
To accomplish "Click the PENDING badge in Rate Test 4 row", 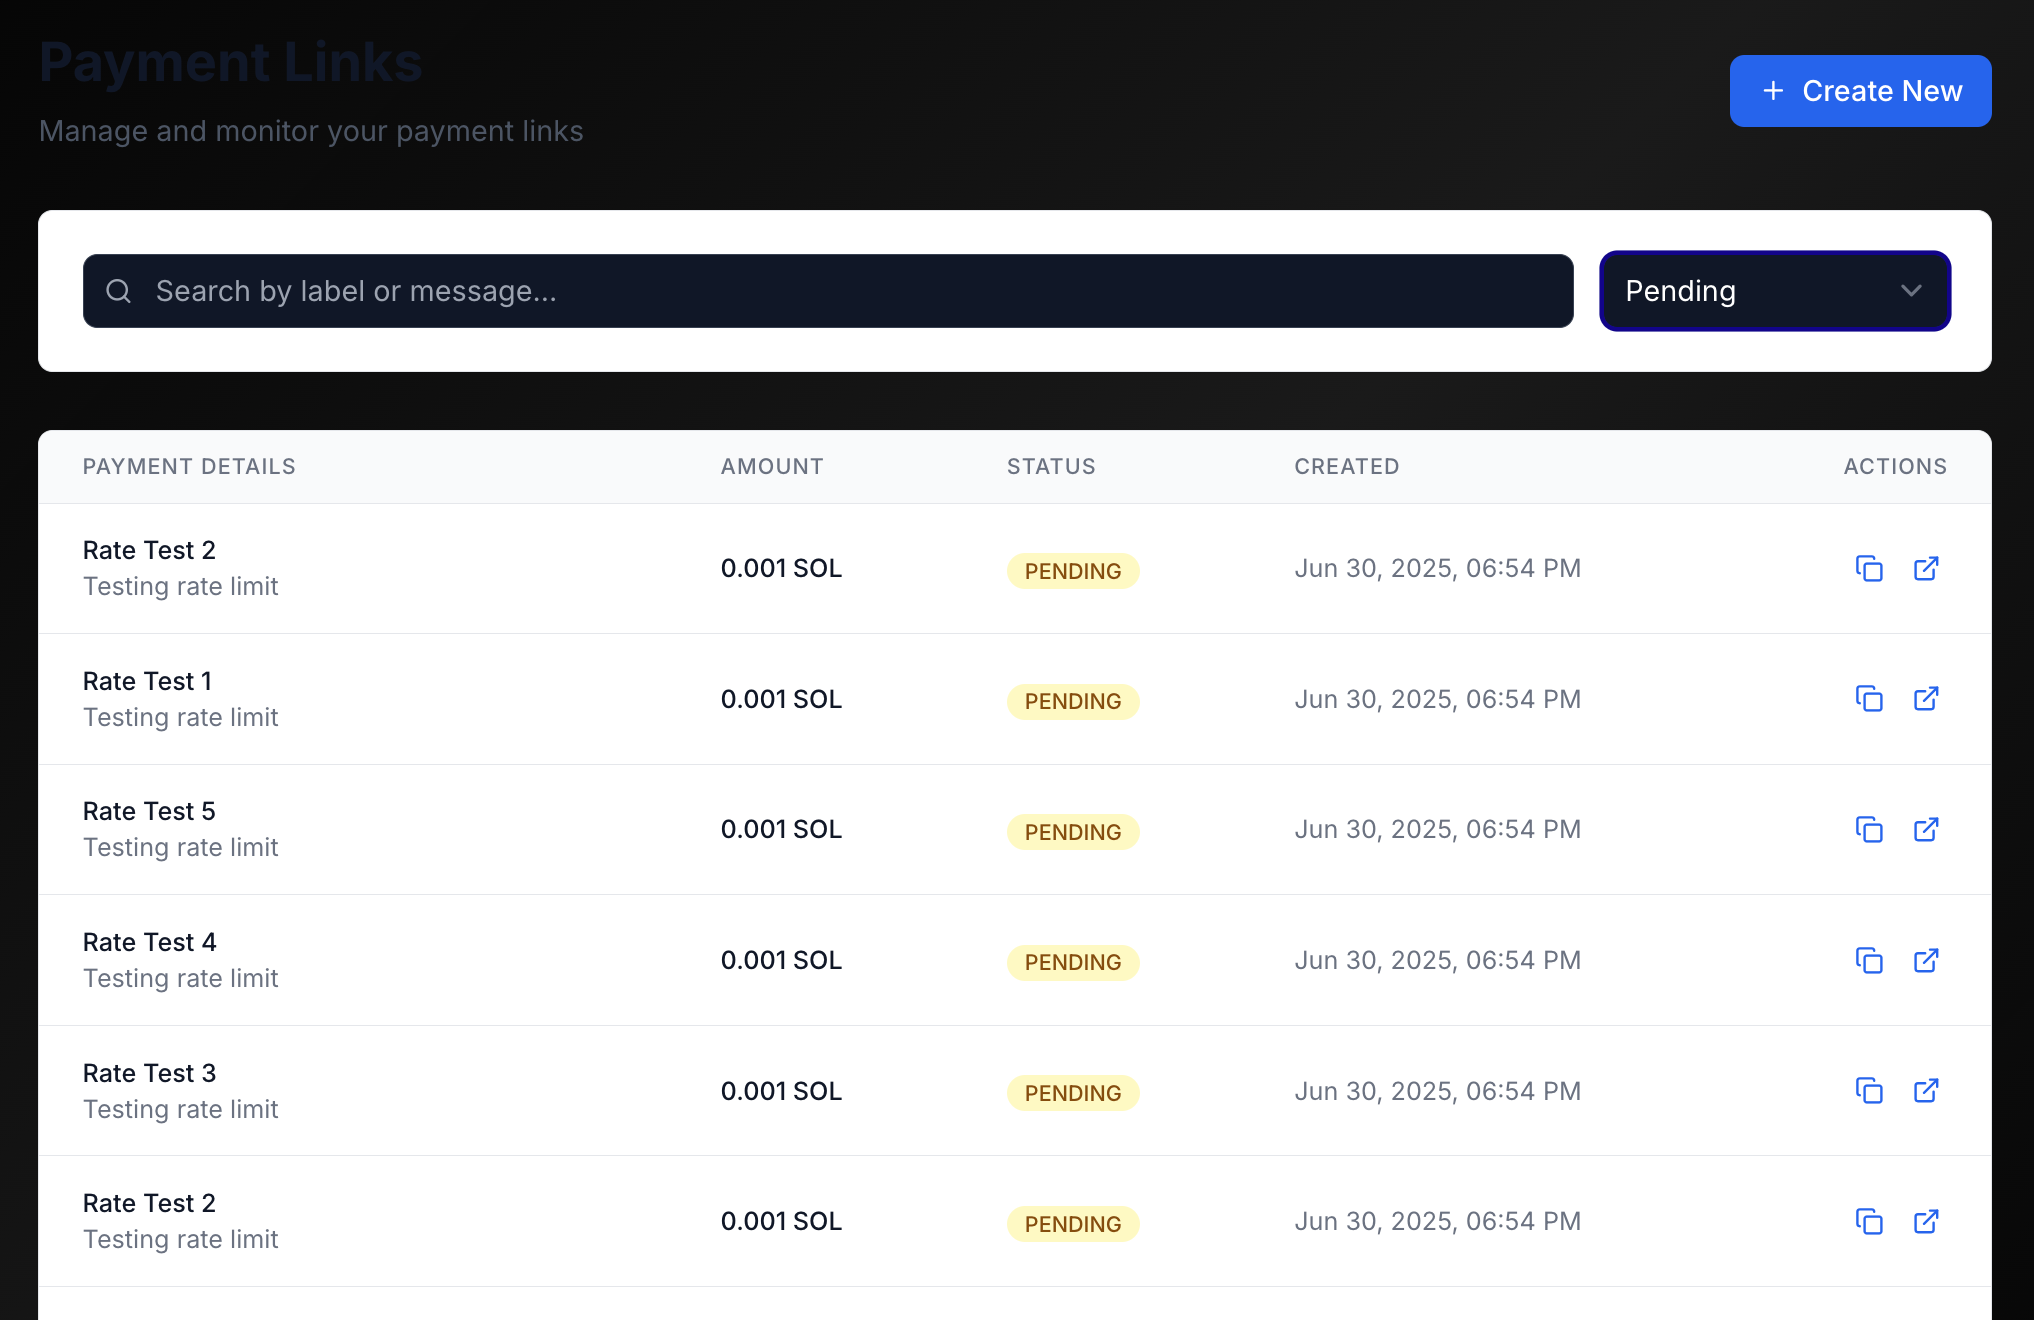I will tap(1073, 963).
